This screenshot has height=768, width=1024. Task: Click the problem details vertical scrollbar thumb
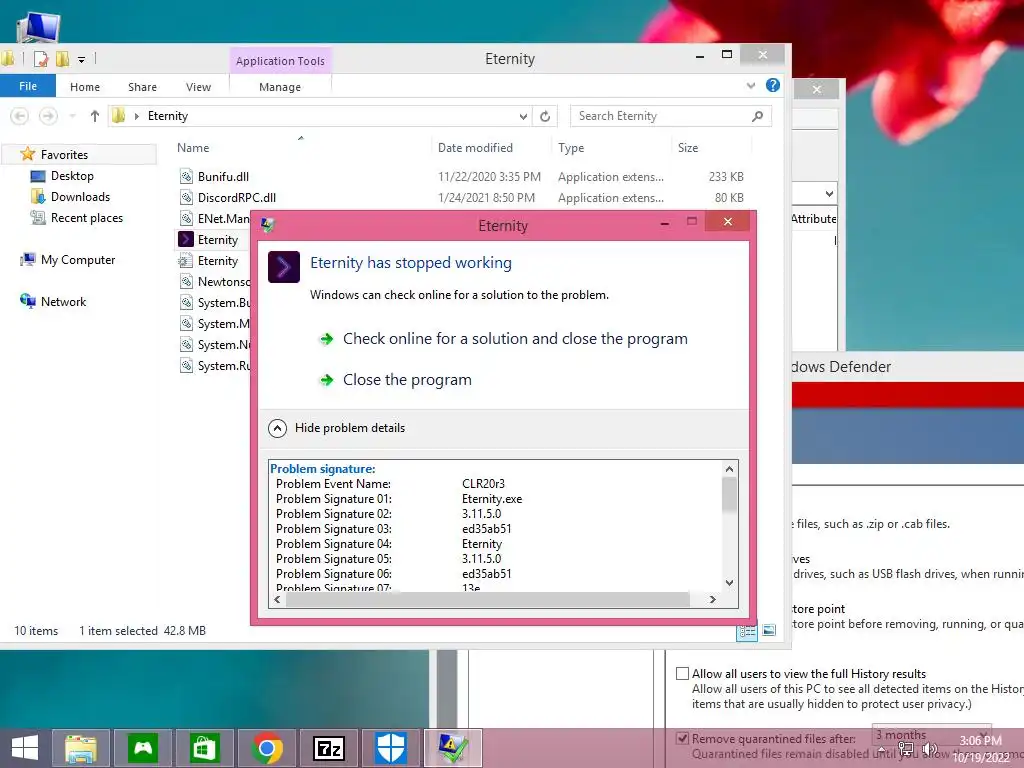[x=729, y=495]
